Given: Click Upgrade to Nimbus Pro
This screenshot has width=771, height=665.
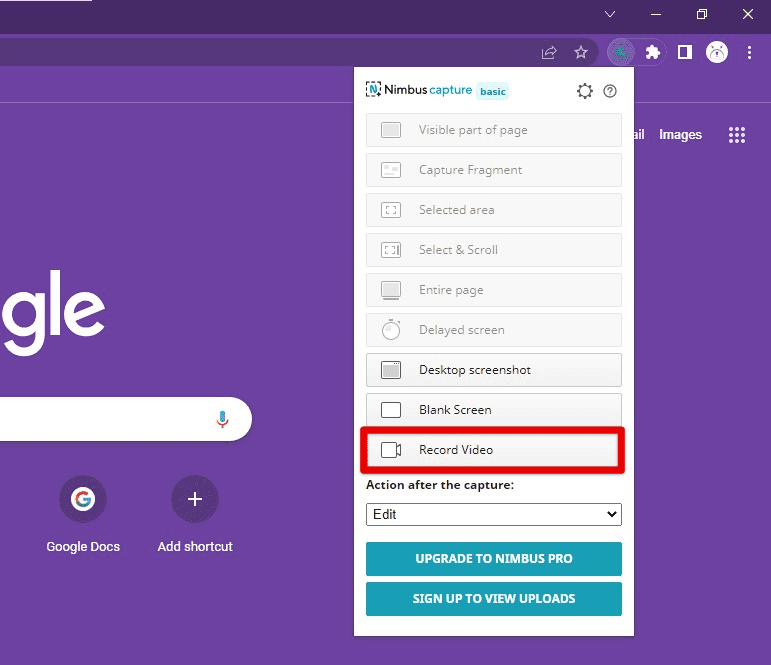Looking at the screenshot, I should pos(494,559).
